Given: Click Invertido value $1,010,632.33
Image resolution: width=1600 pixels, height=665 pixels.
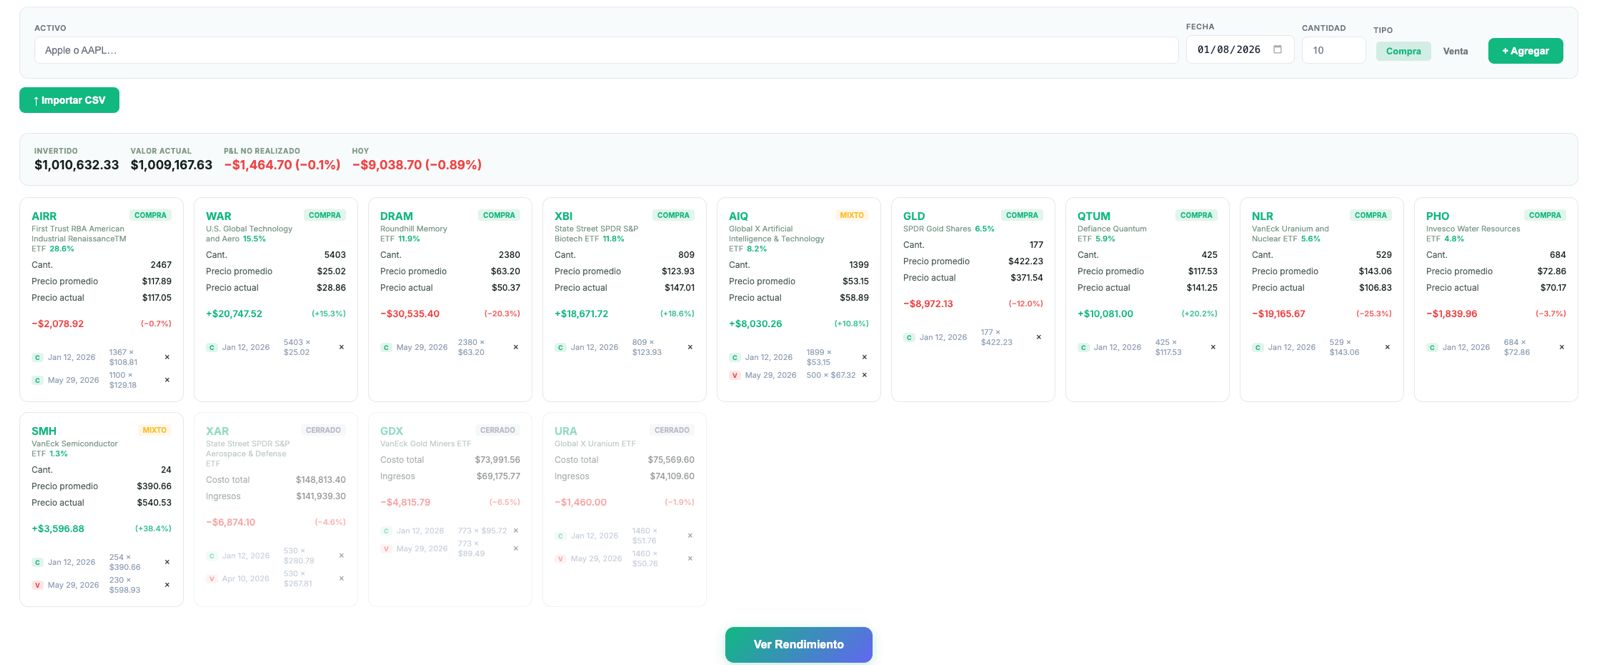Looking at the screenshot, I should (77, 165).
